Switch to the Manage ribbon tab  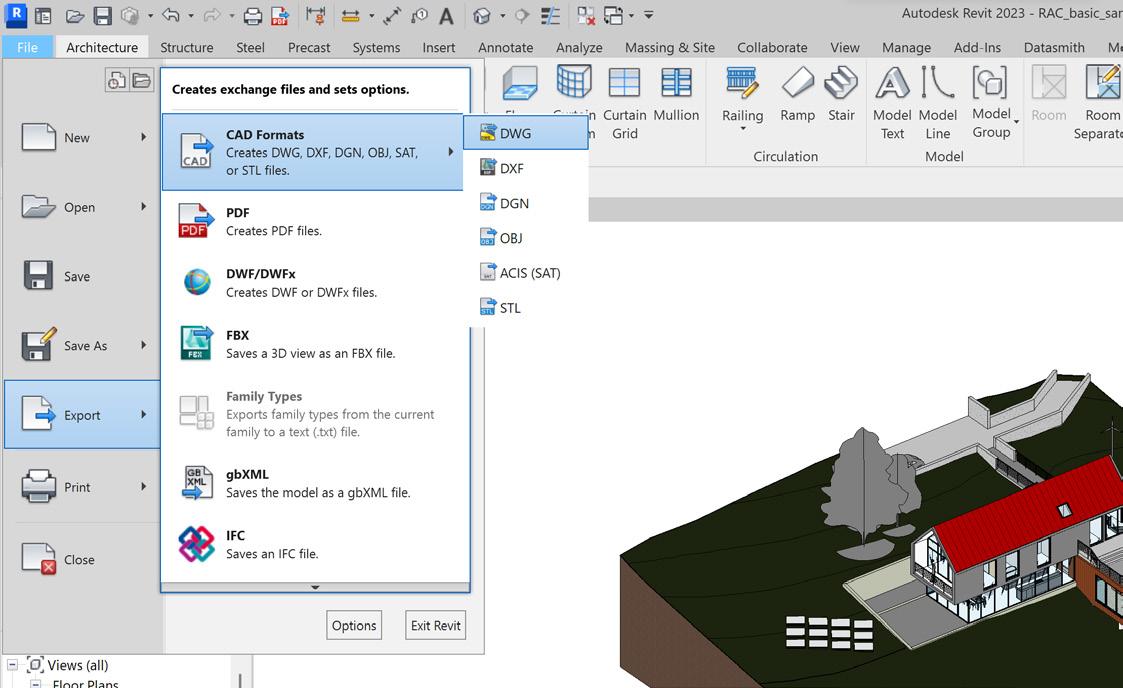[x=907, y=47]
